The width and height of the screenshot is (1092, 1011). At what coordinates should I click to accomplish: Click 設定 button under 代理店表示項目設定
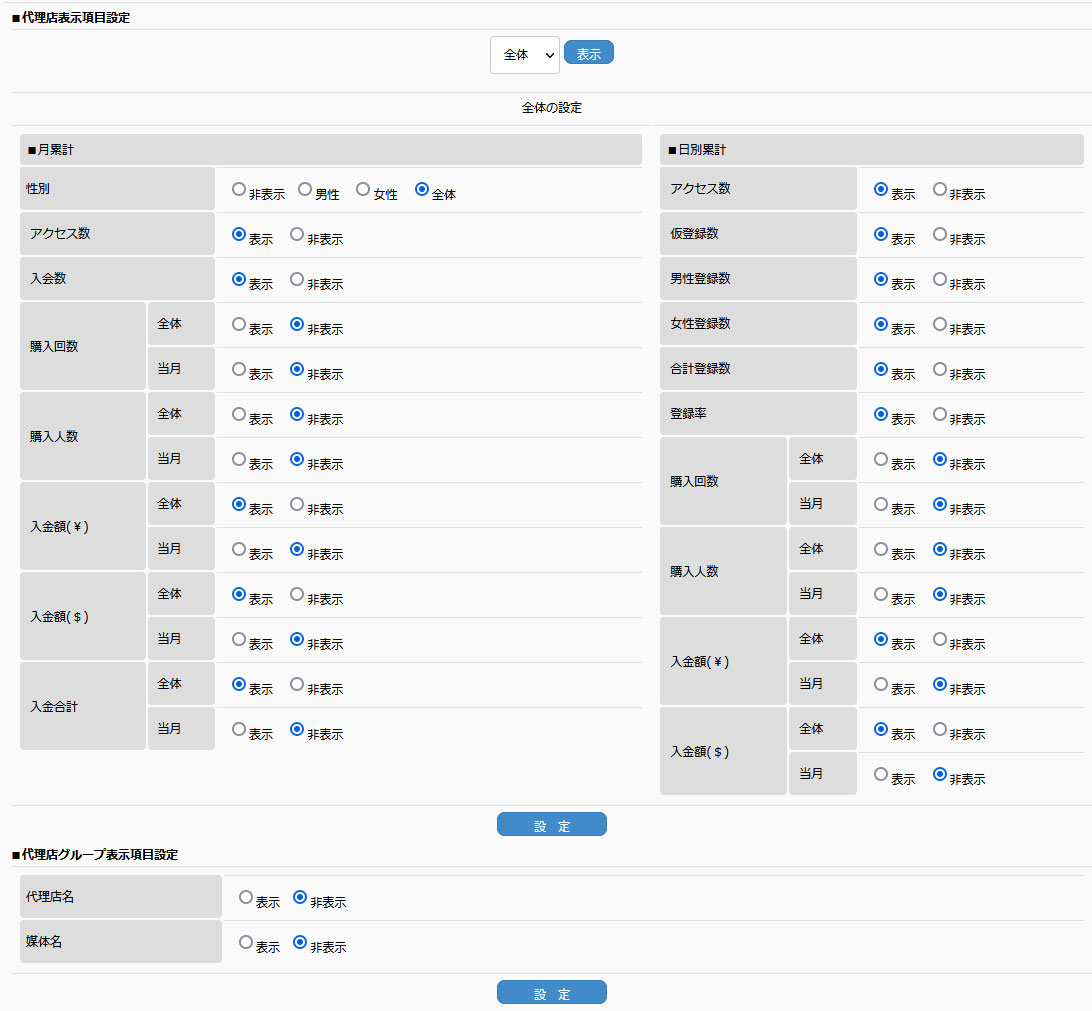(x=551, y=824)
